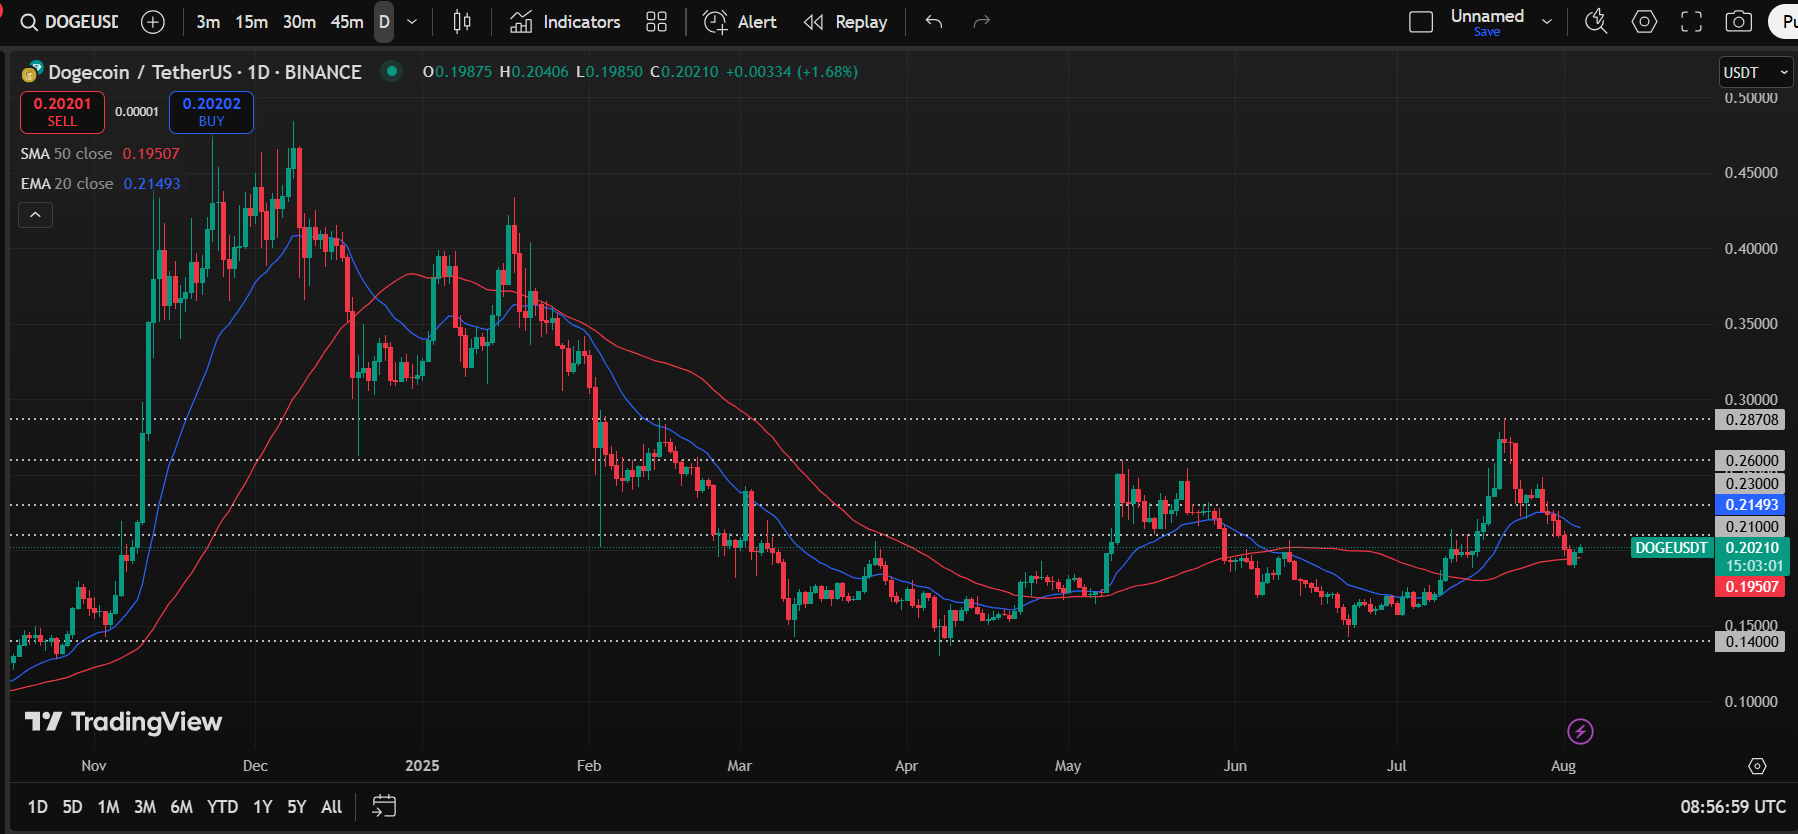Viewport: 1798px width, 834px height.
Task: Open the DOGEUSDT symbol search
Action: [x=68, y=22]
